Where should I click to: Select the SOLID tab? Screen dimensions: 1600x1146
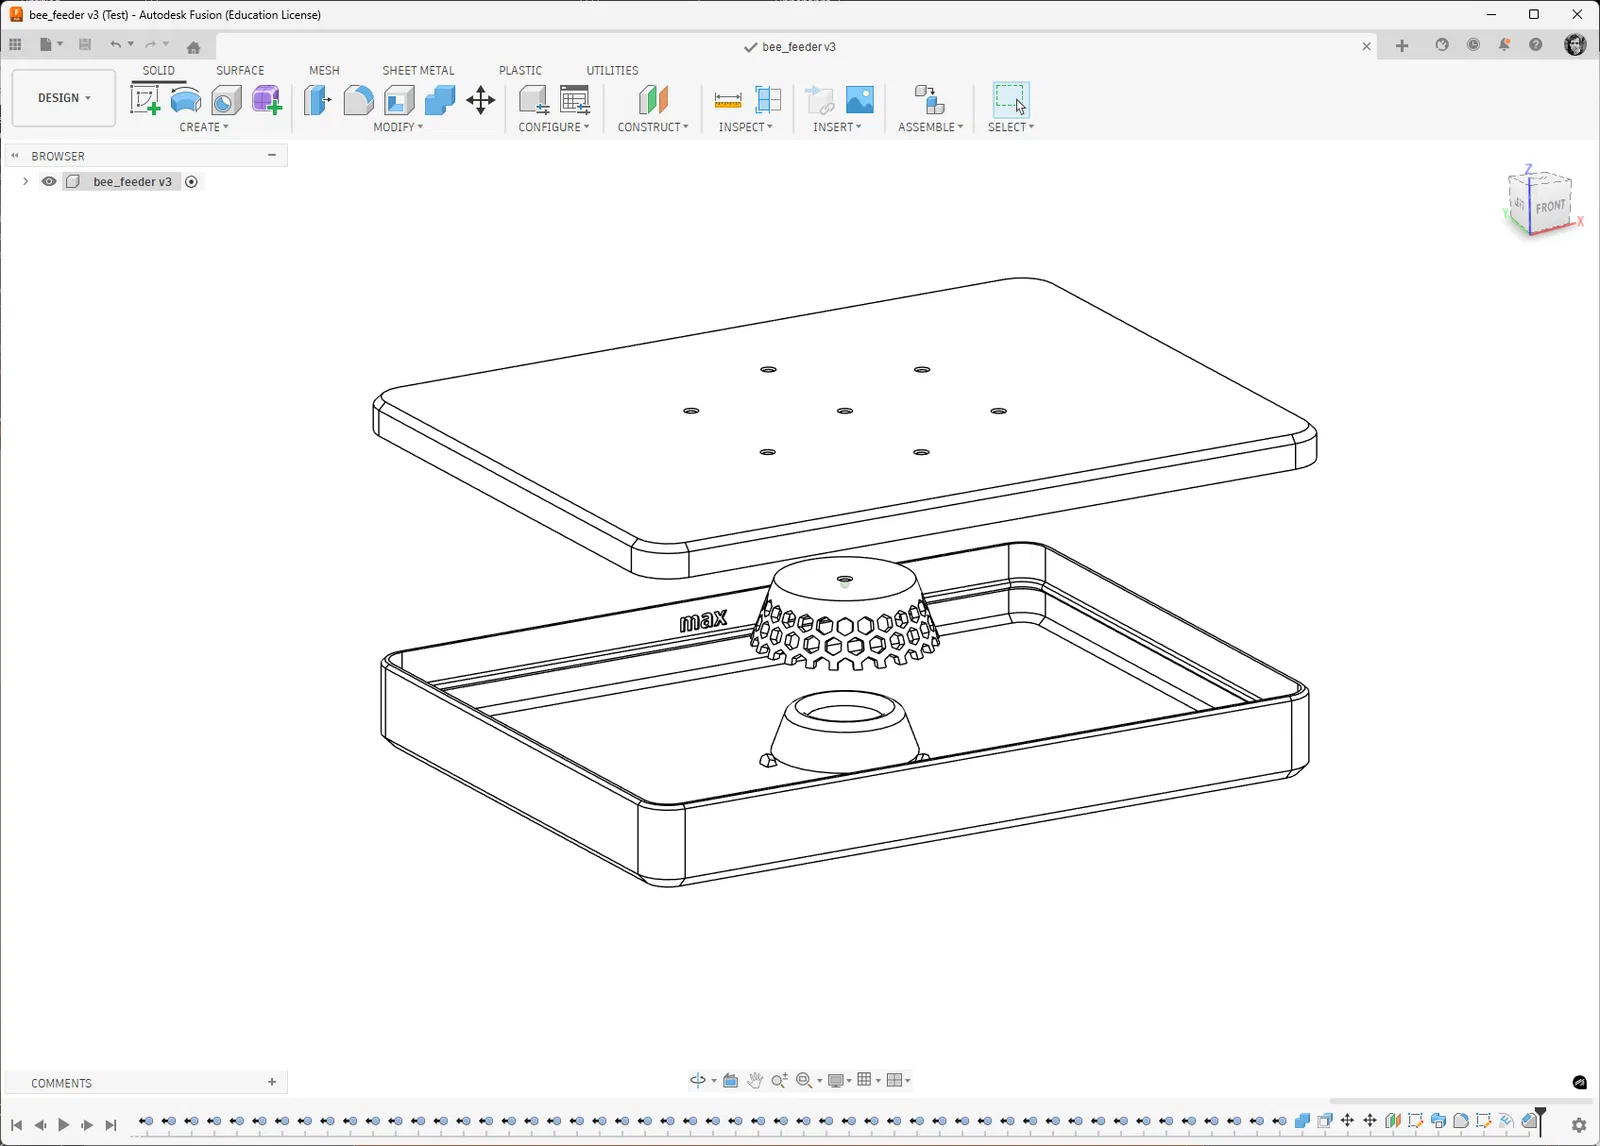click(158, 71)
